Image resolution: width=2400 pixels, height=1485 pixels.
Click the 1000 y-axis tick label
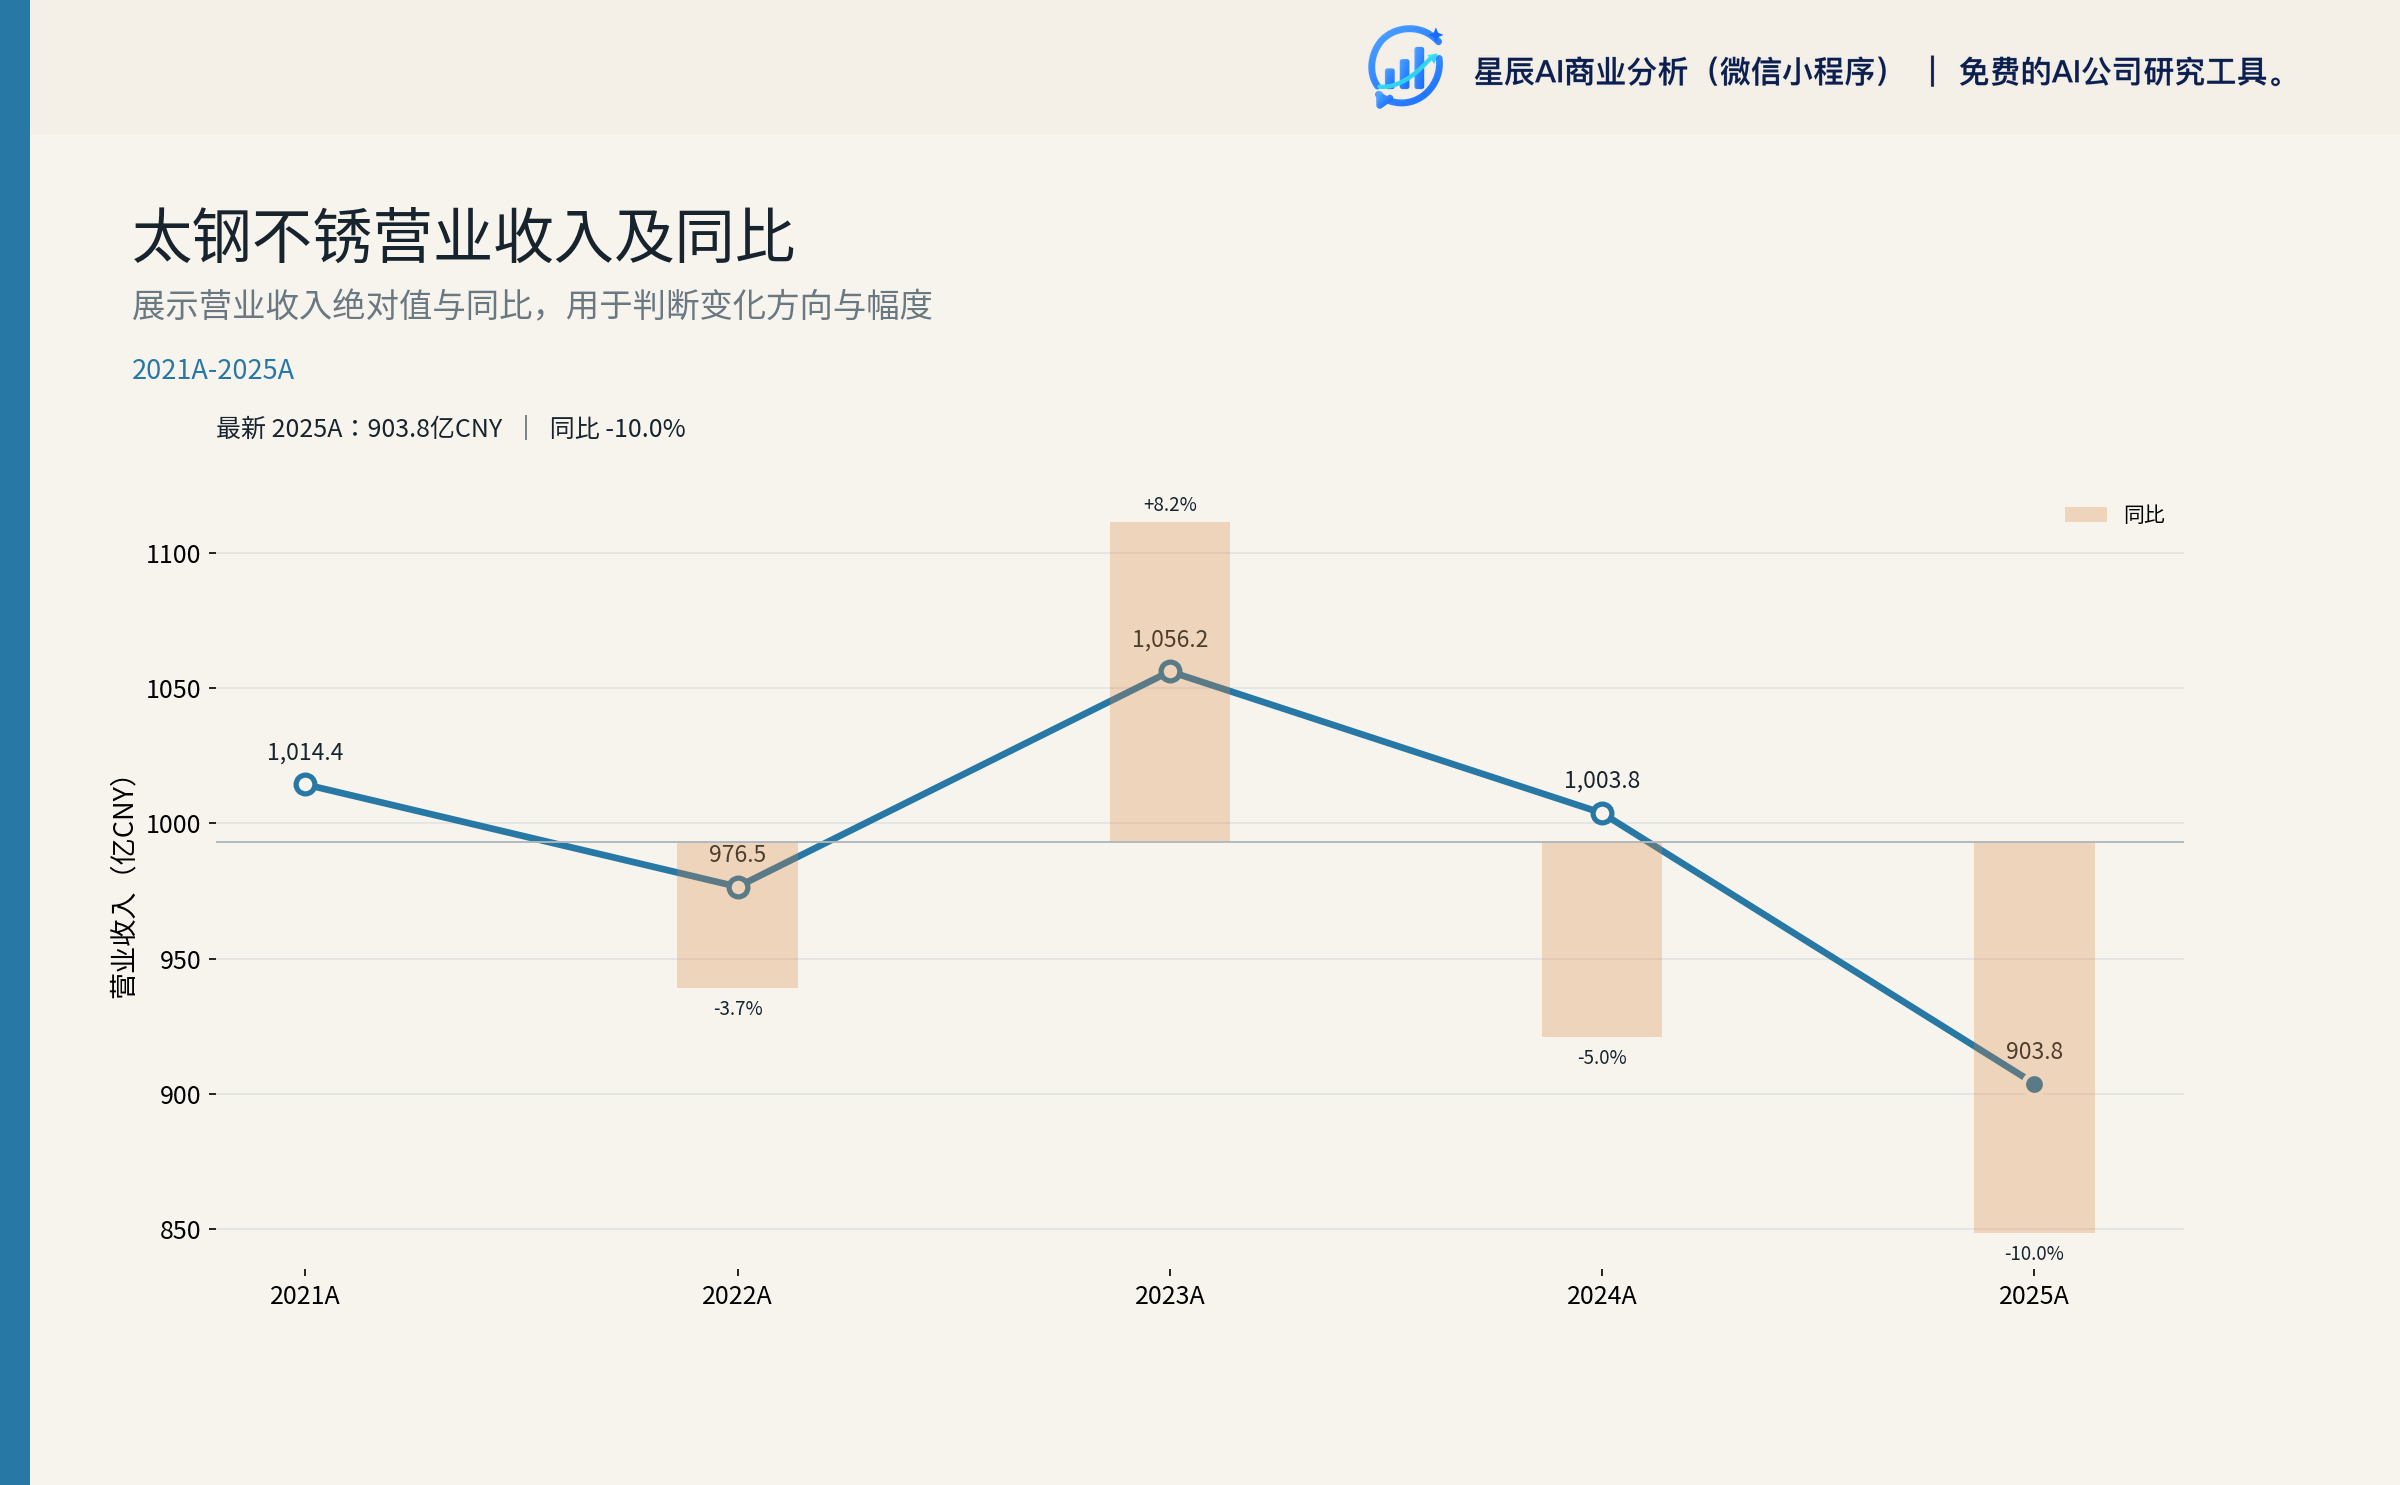click(x=174, y=824)
